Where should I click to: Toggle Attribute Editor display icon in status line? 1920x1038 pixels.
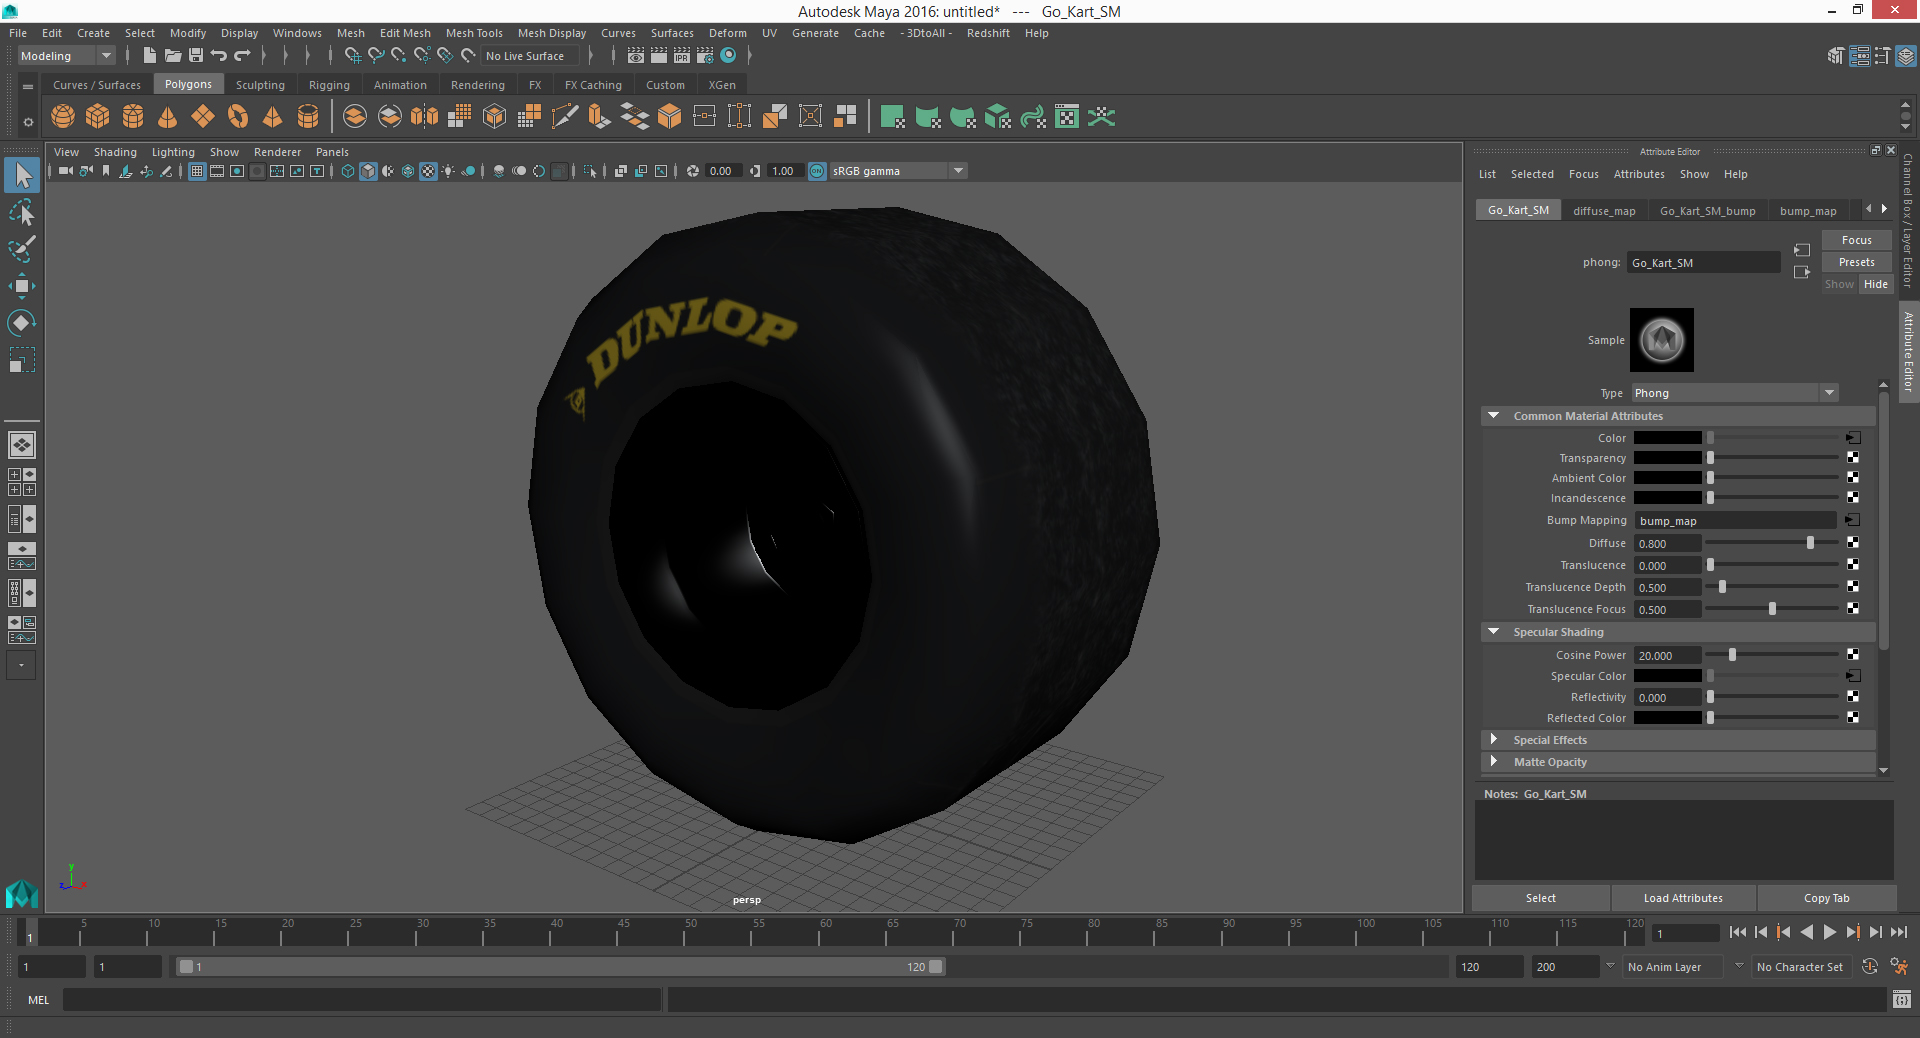coord(1859,56)
